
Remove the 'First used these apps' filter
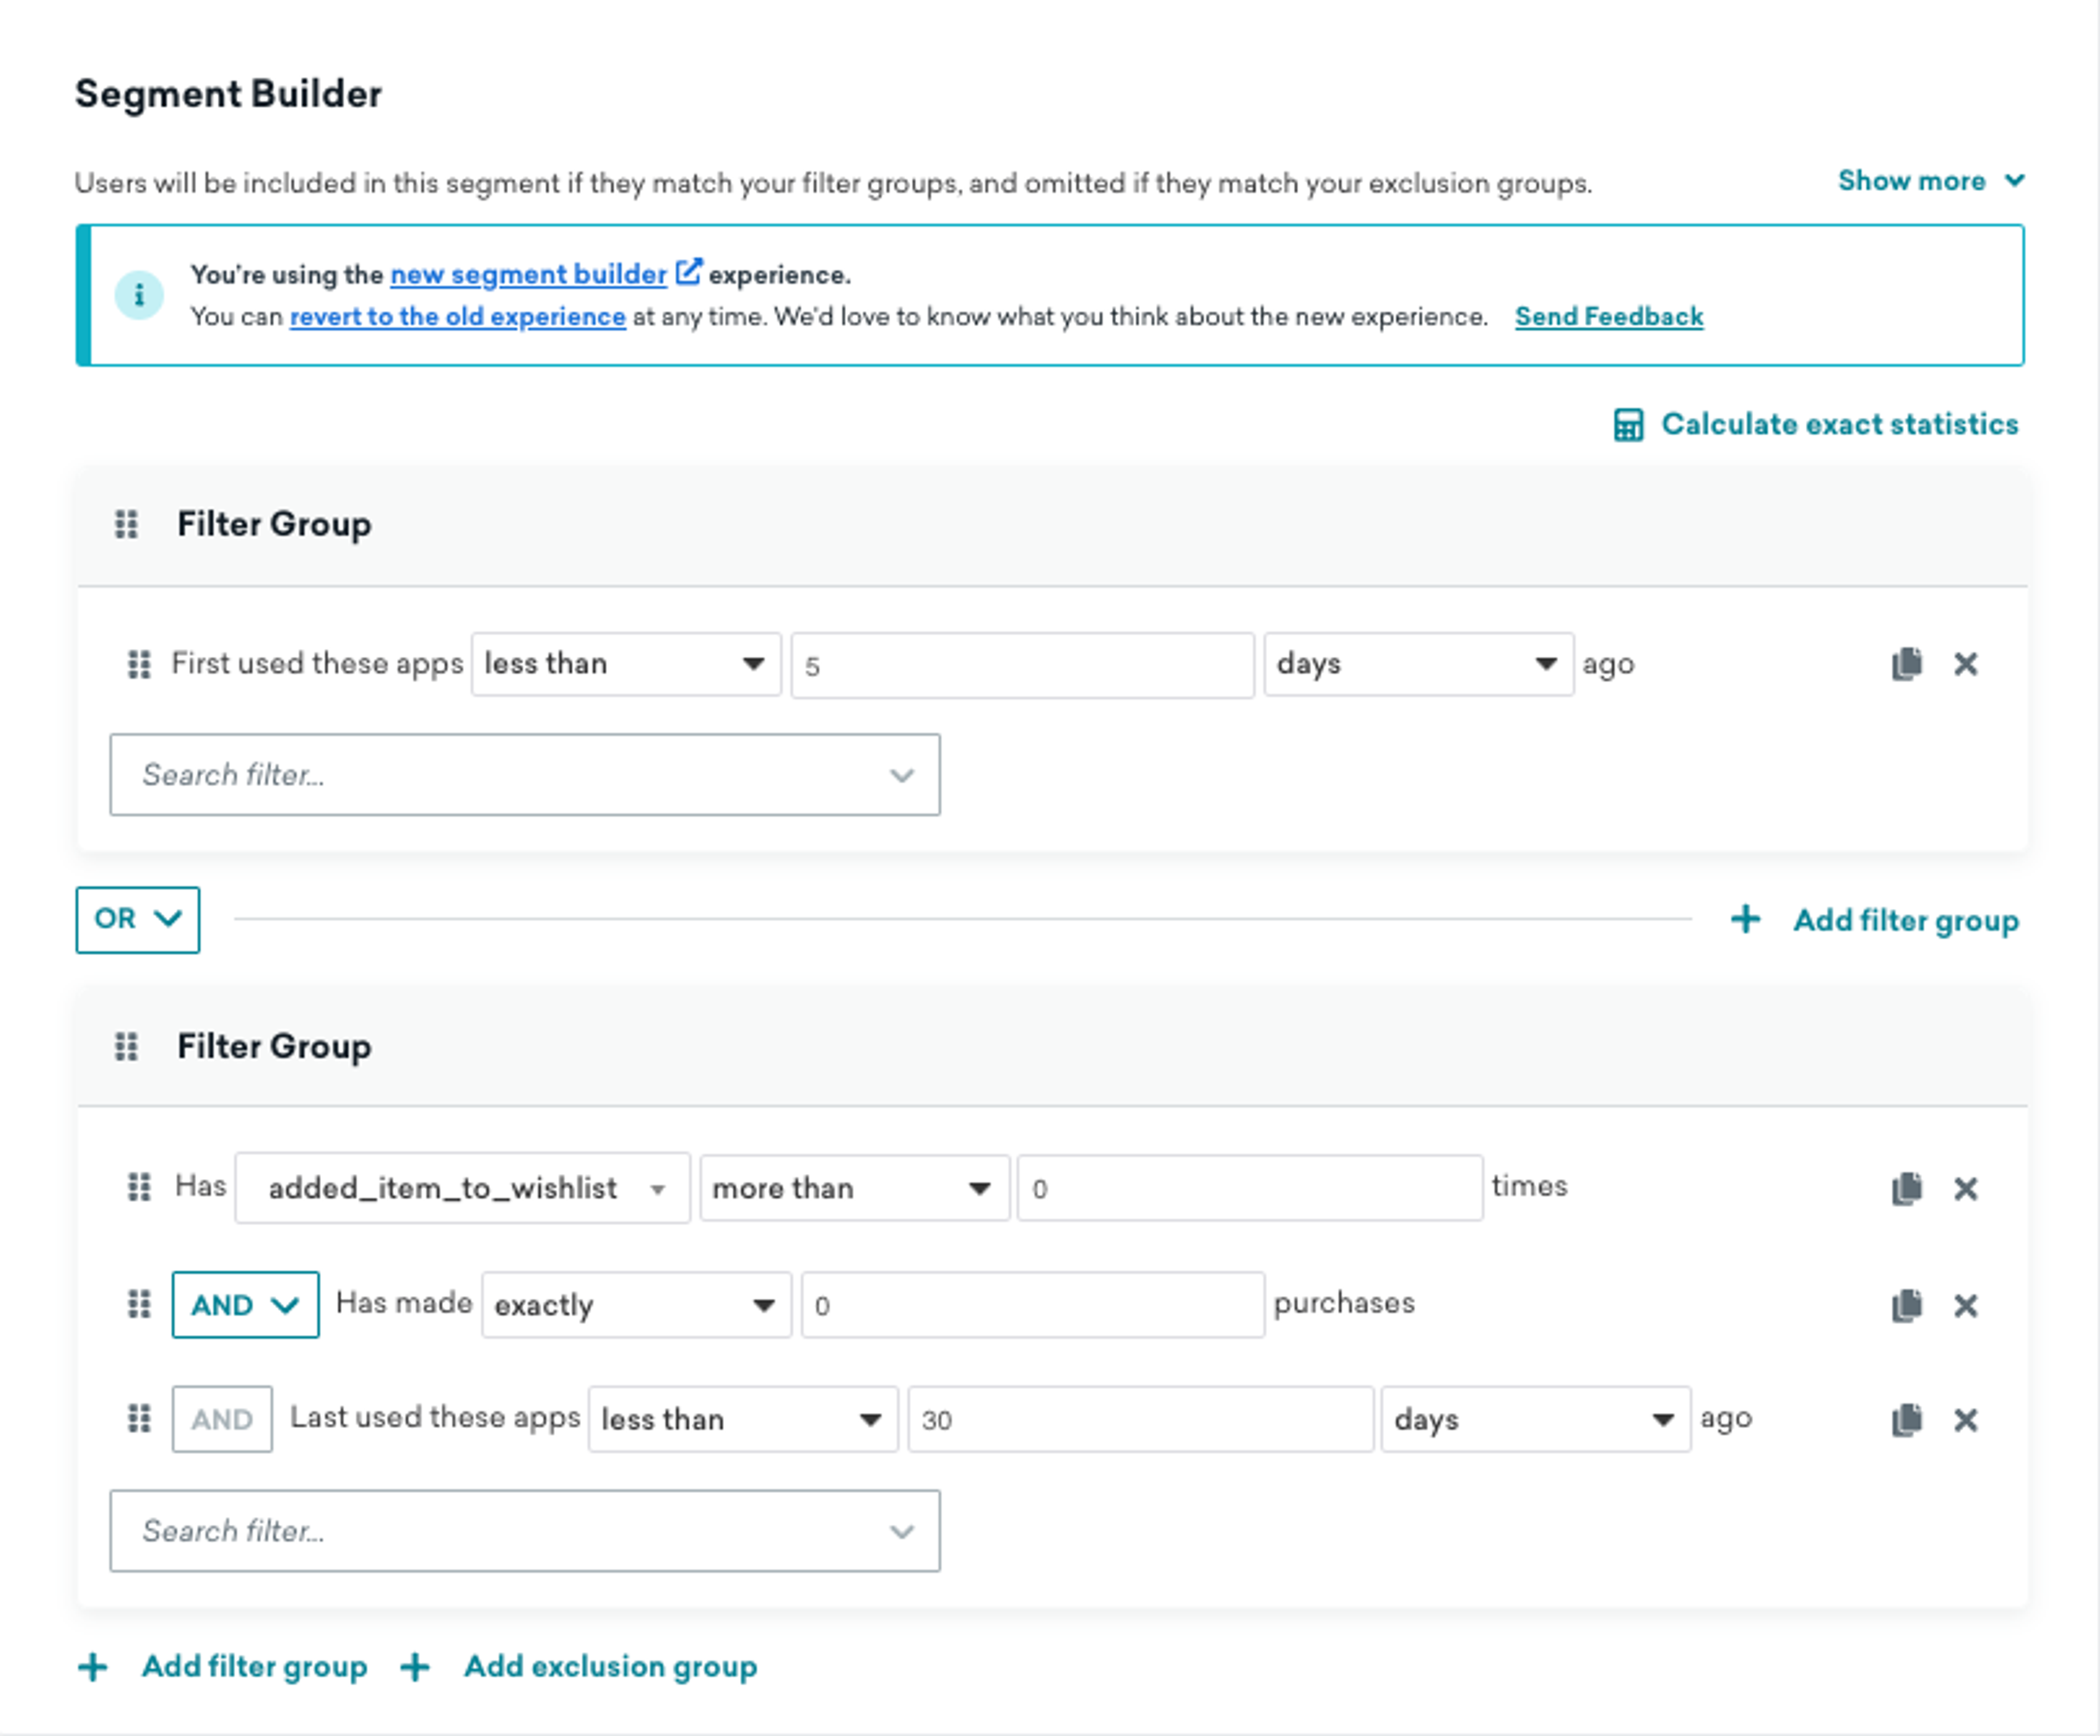[x=1965, y=664]
